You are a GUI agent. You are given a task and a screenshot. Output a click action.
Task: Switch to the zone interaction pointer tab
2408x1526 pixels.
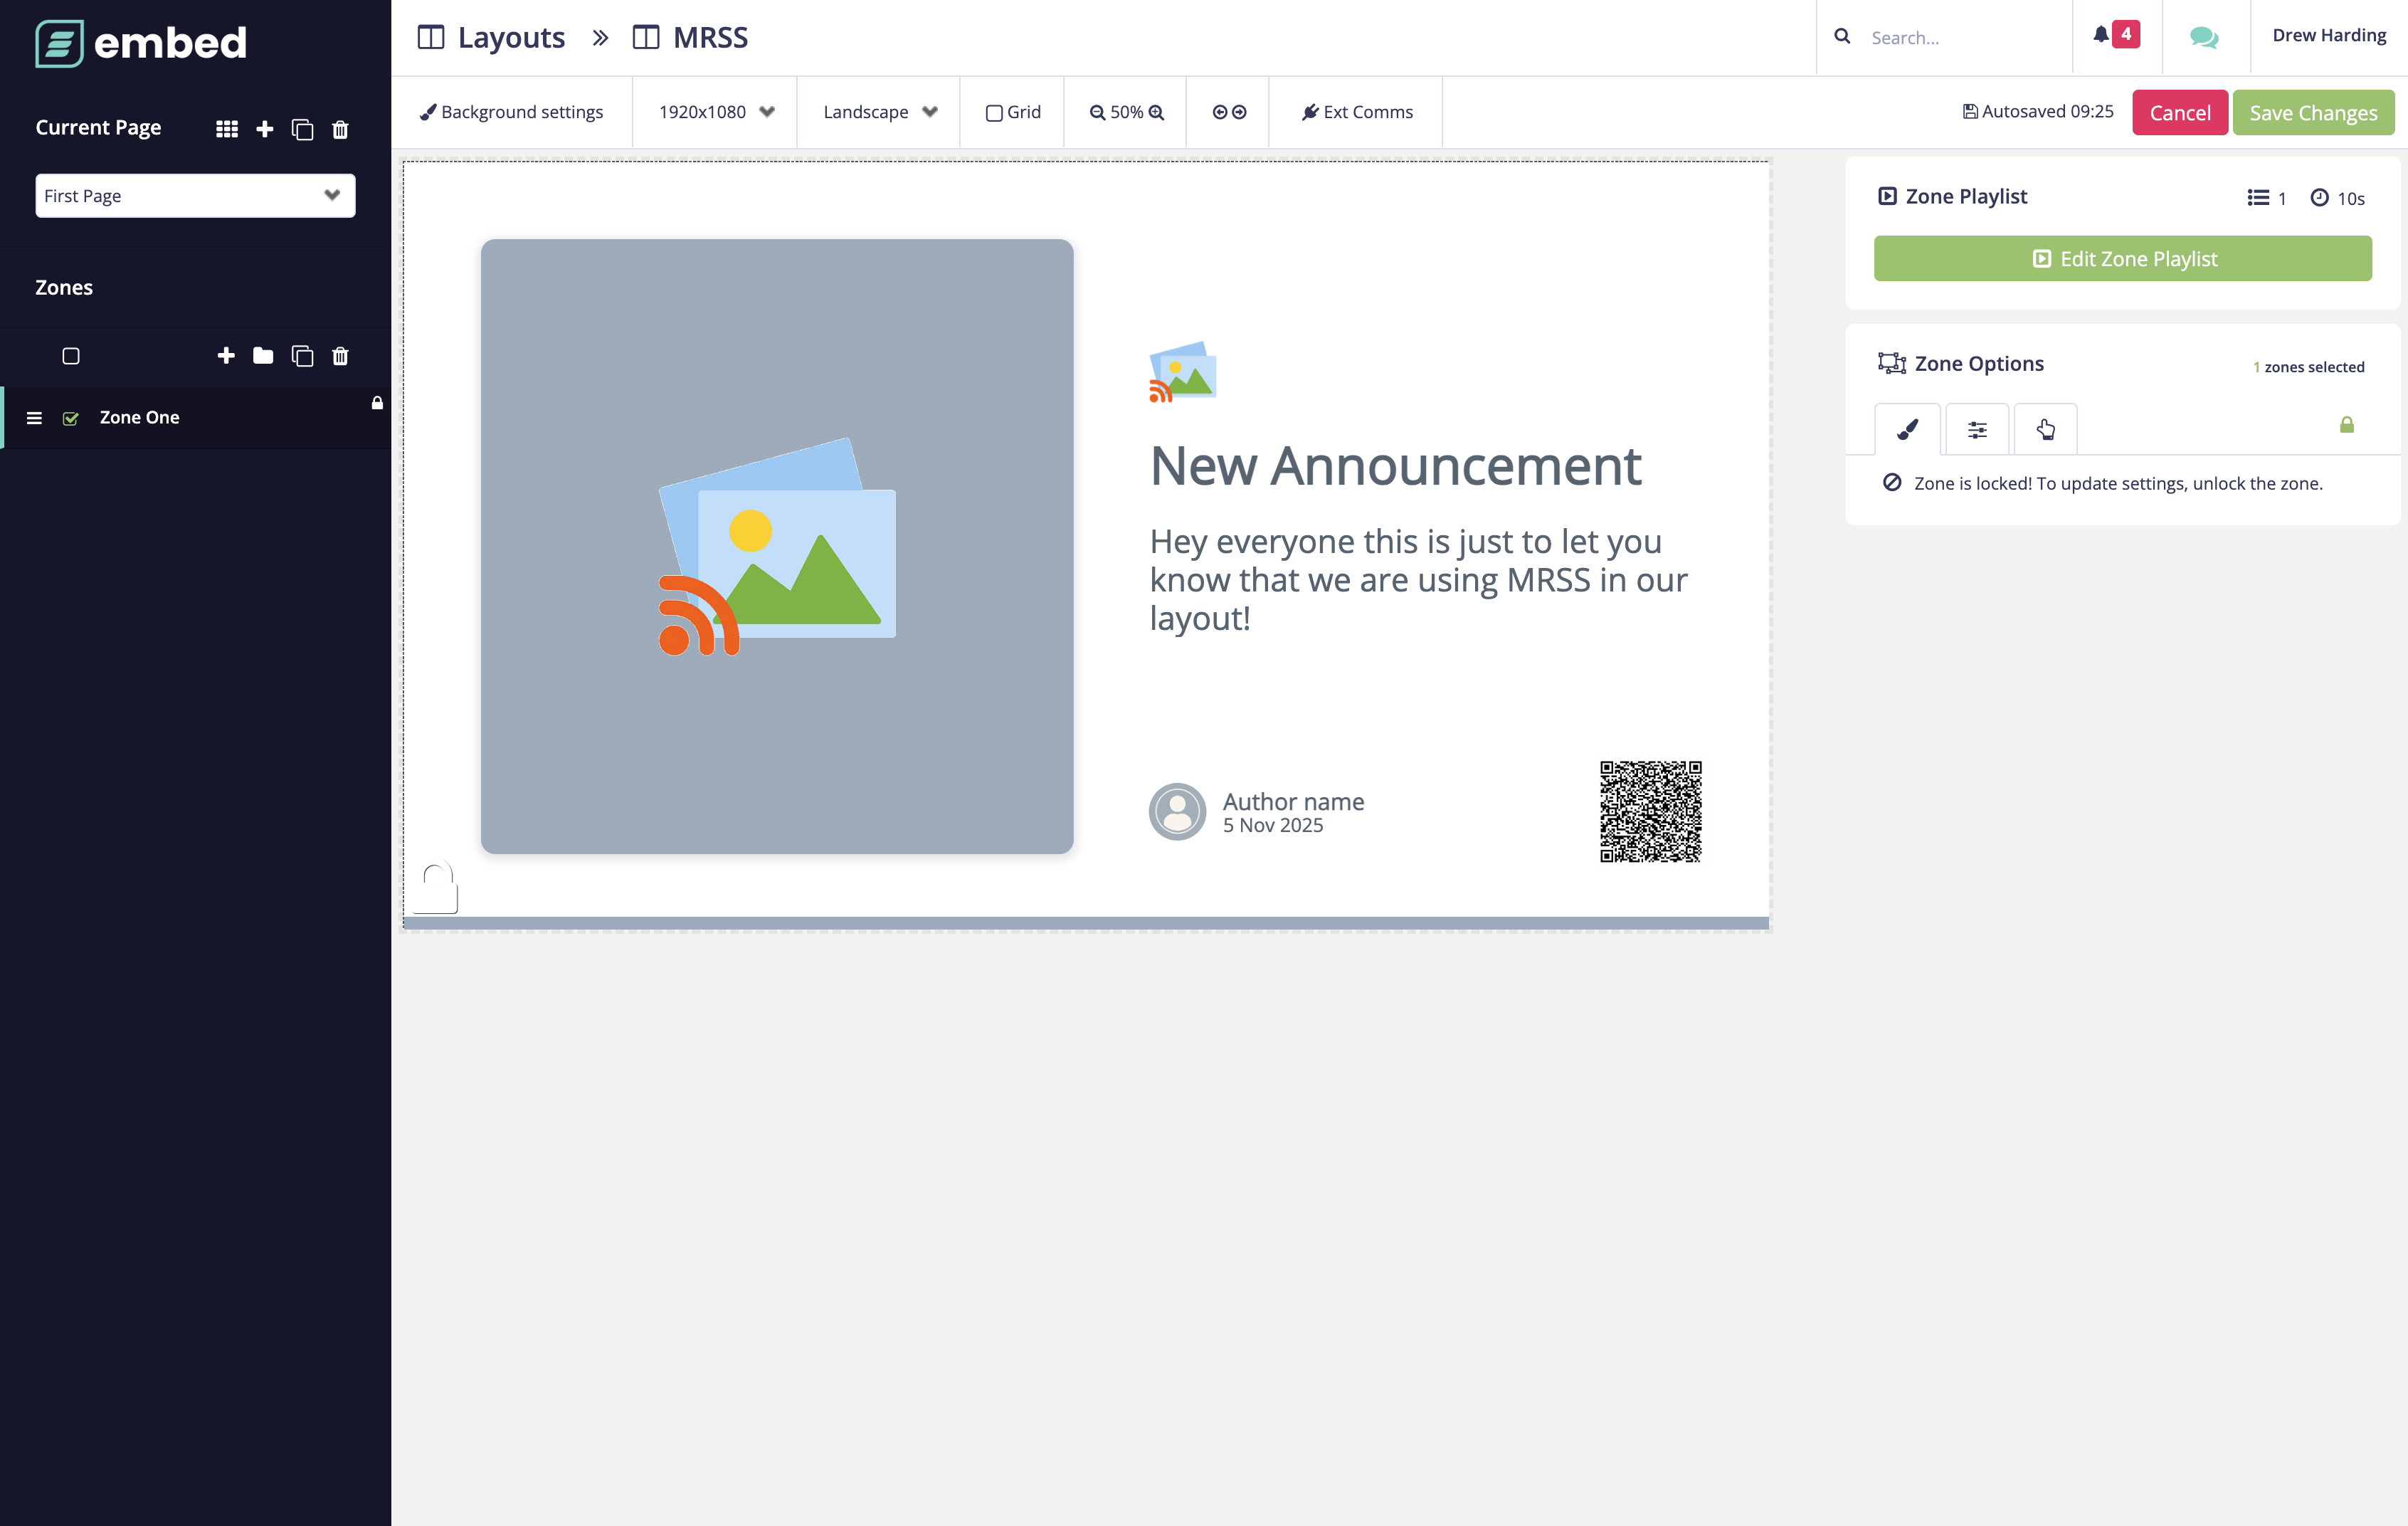(2045, 430)
